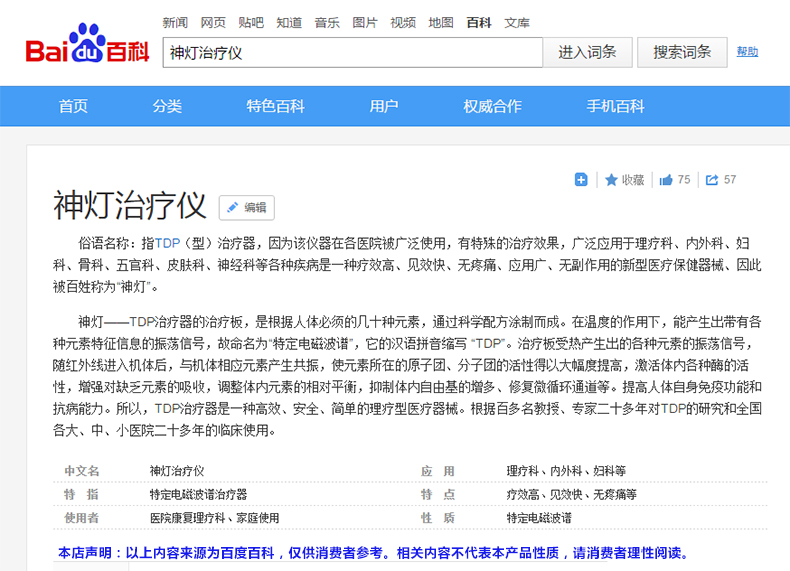Go to 首页 in blue navigation bar
The image size is (790, 571).
pos(73,106)
